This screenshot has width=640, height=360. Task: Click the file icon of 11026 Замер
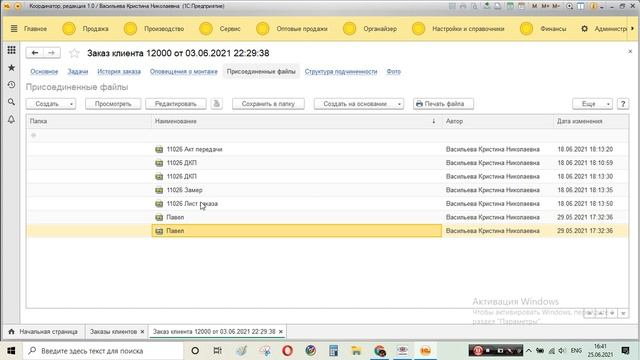point(159,190)
